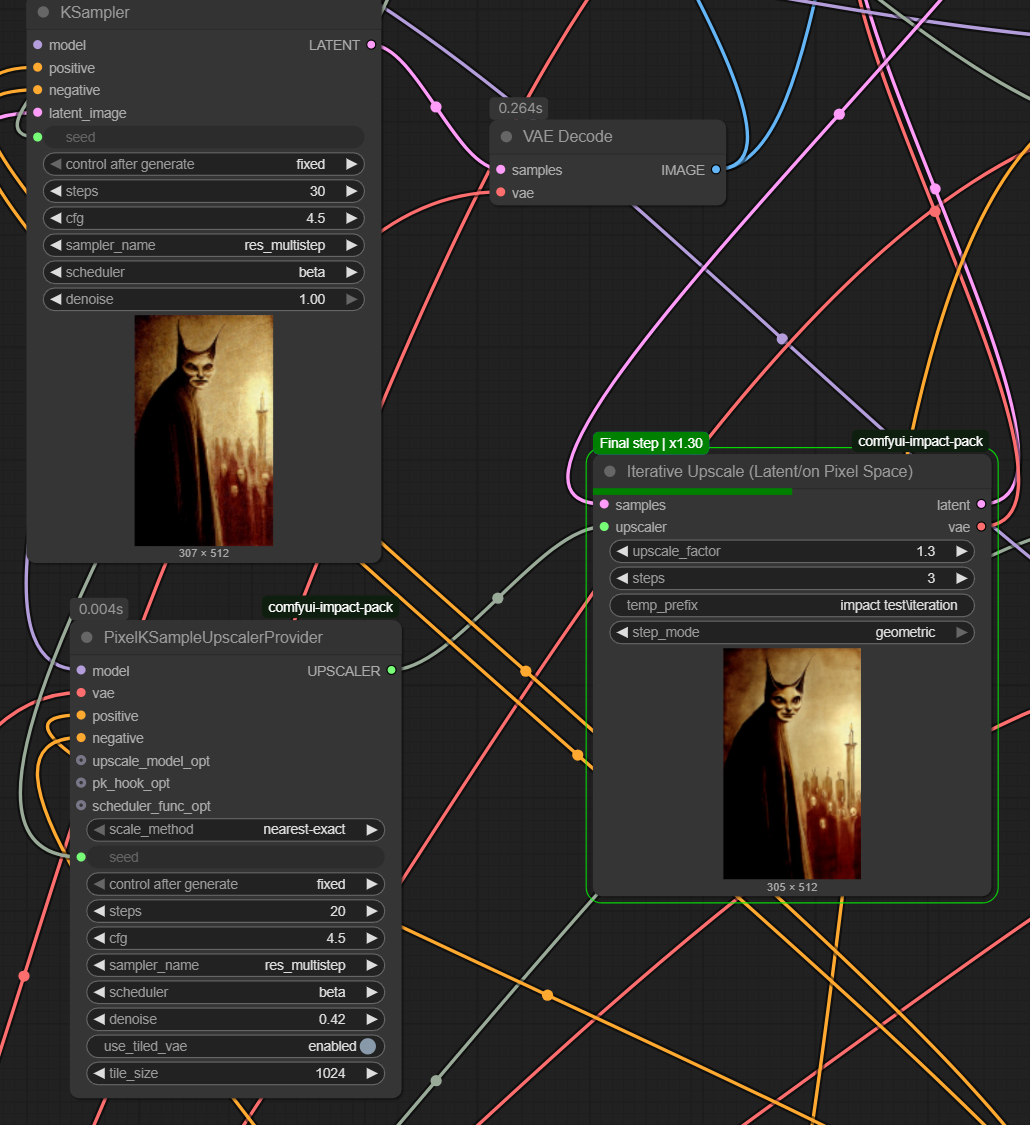
Task: Decrease PixelKSampleUpscalerProvider denoise with left arrow
Action: (99, 1020)
